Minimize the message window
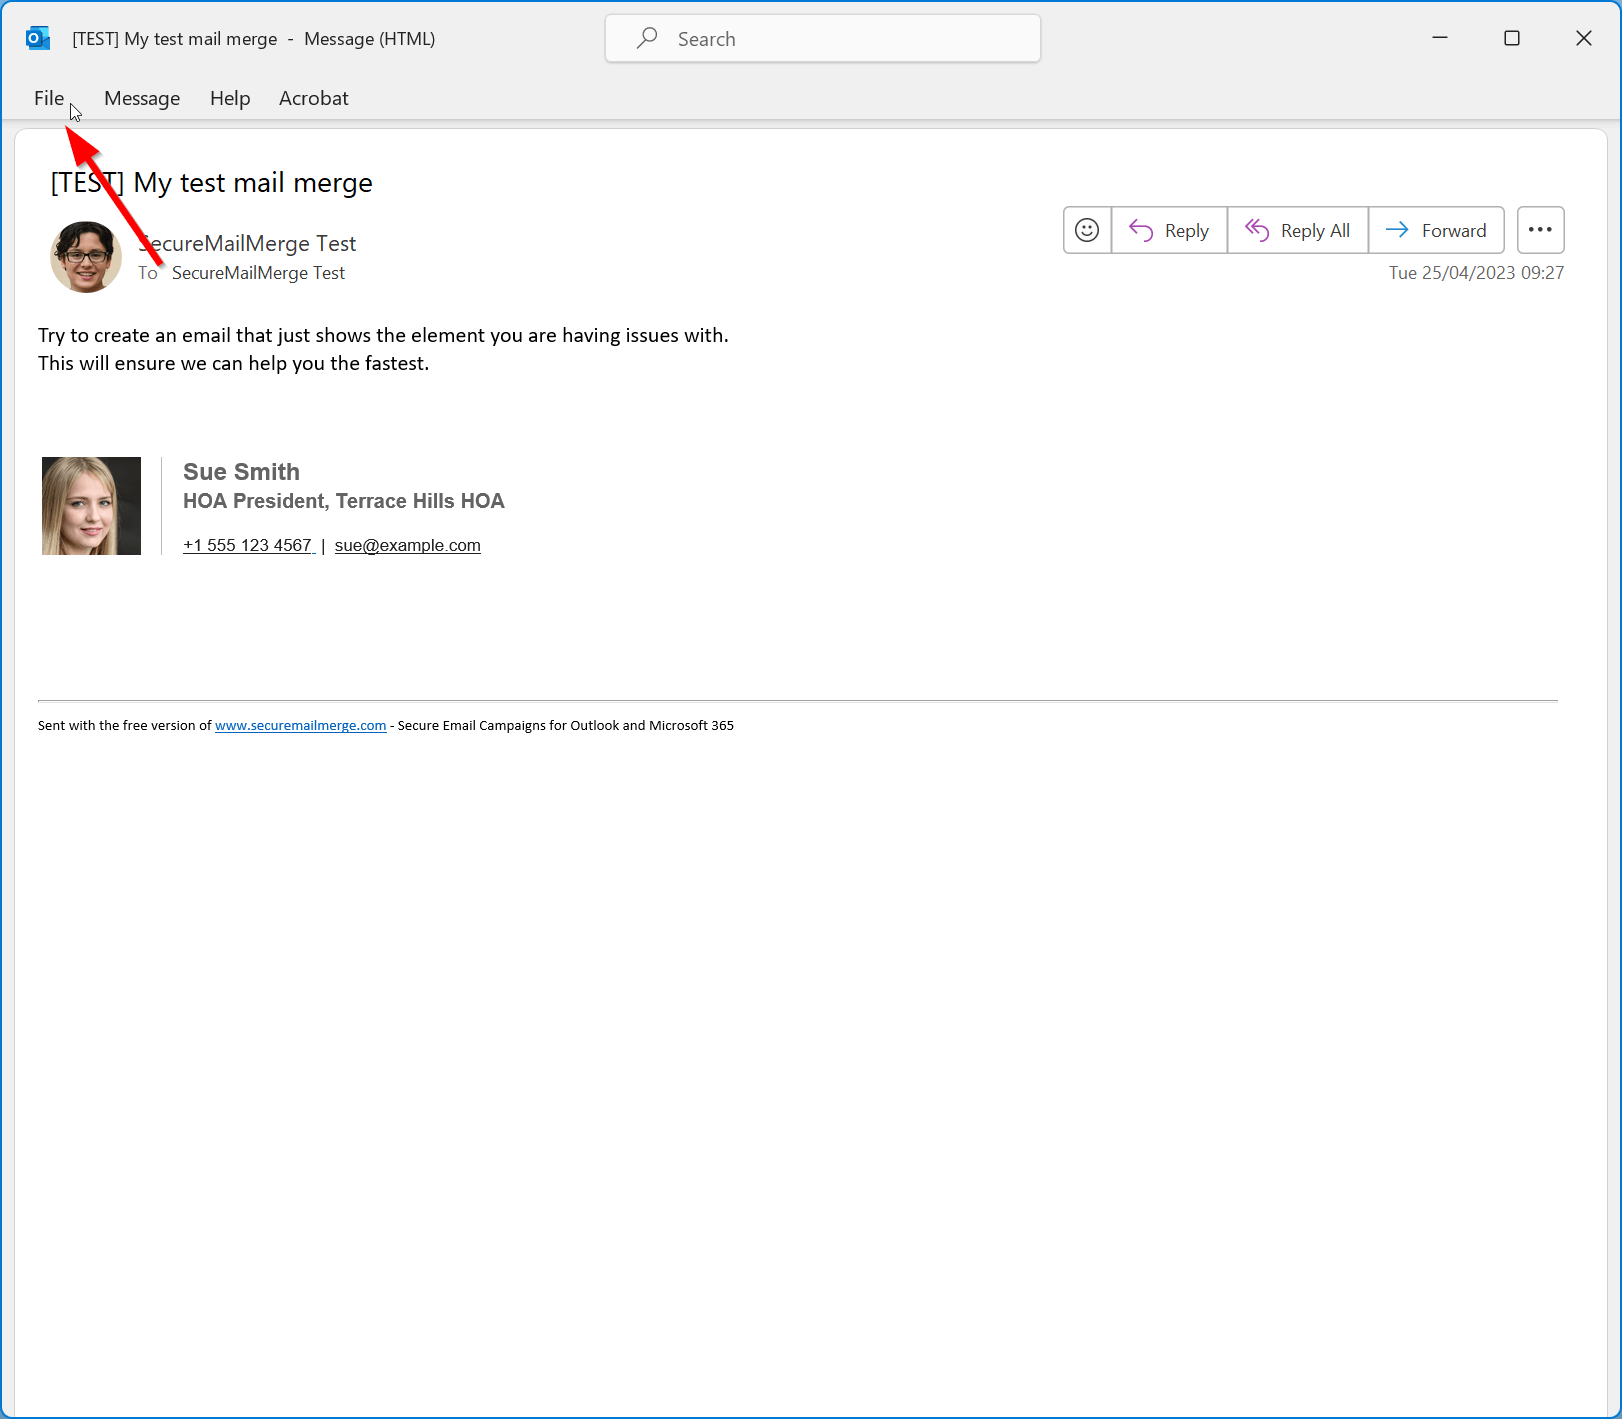The height and width of the screenshot is (1419, 1622). 1439,38
